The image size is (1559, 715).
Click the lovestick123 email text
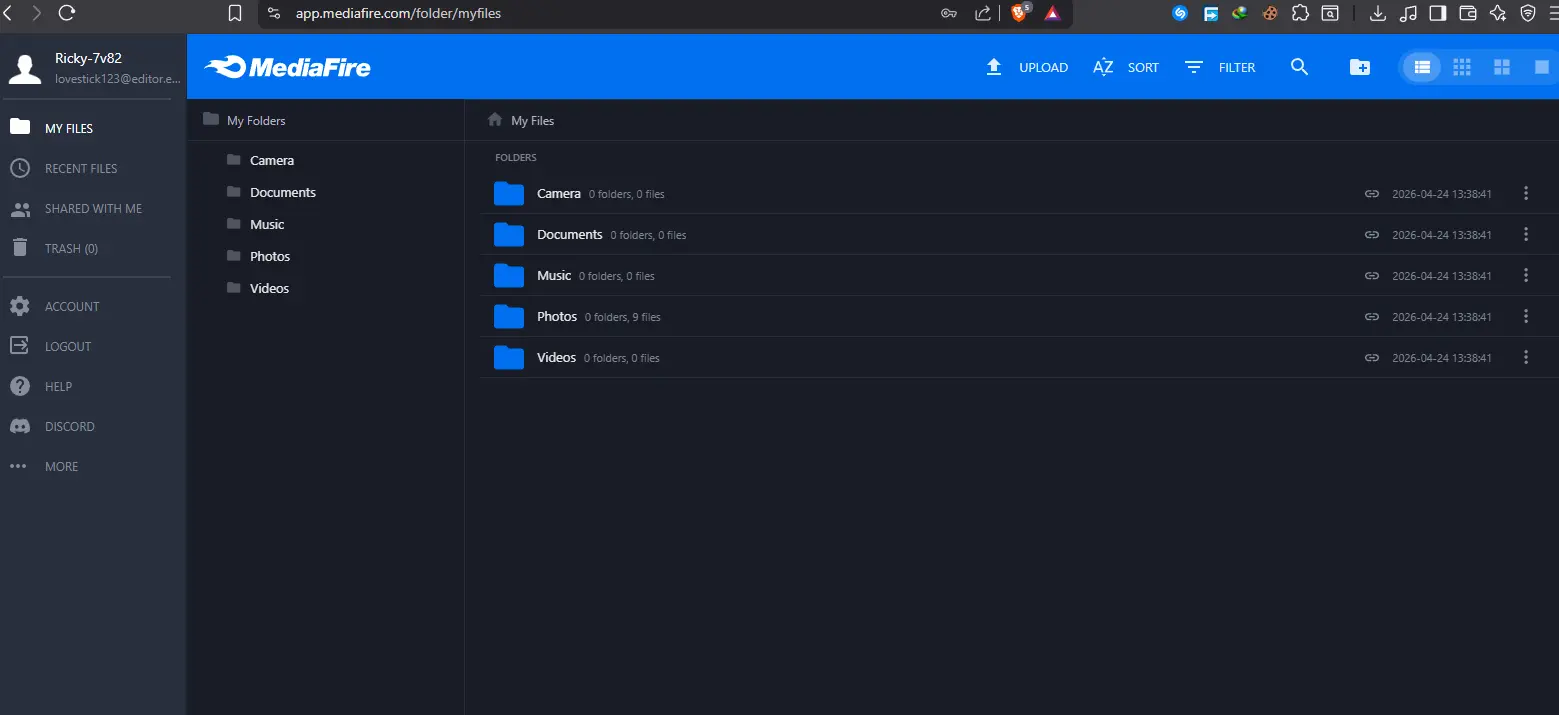(118, 78)
